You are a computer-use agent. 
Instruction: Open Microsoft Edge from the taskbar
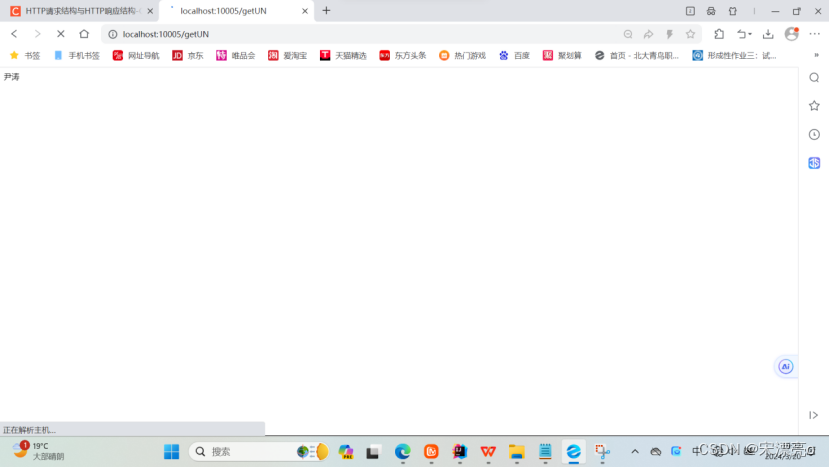[x=403, y=452]
